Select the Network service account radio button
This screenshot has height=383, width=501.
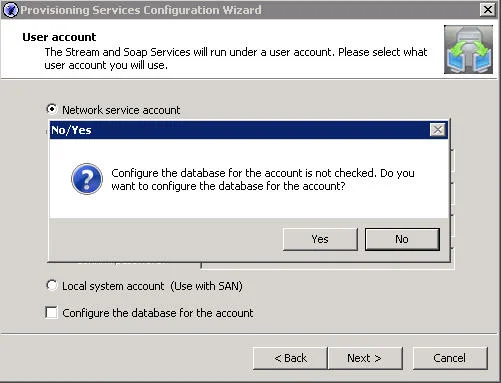51,109
